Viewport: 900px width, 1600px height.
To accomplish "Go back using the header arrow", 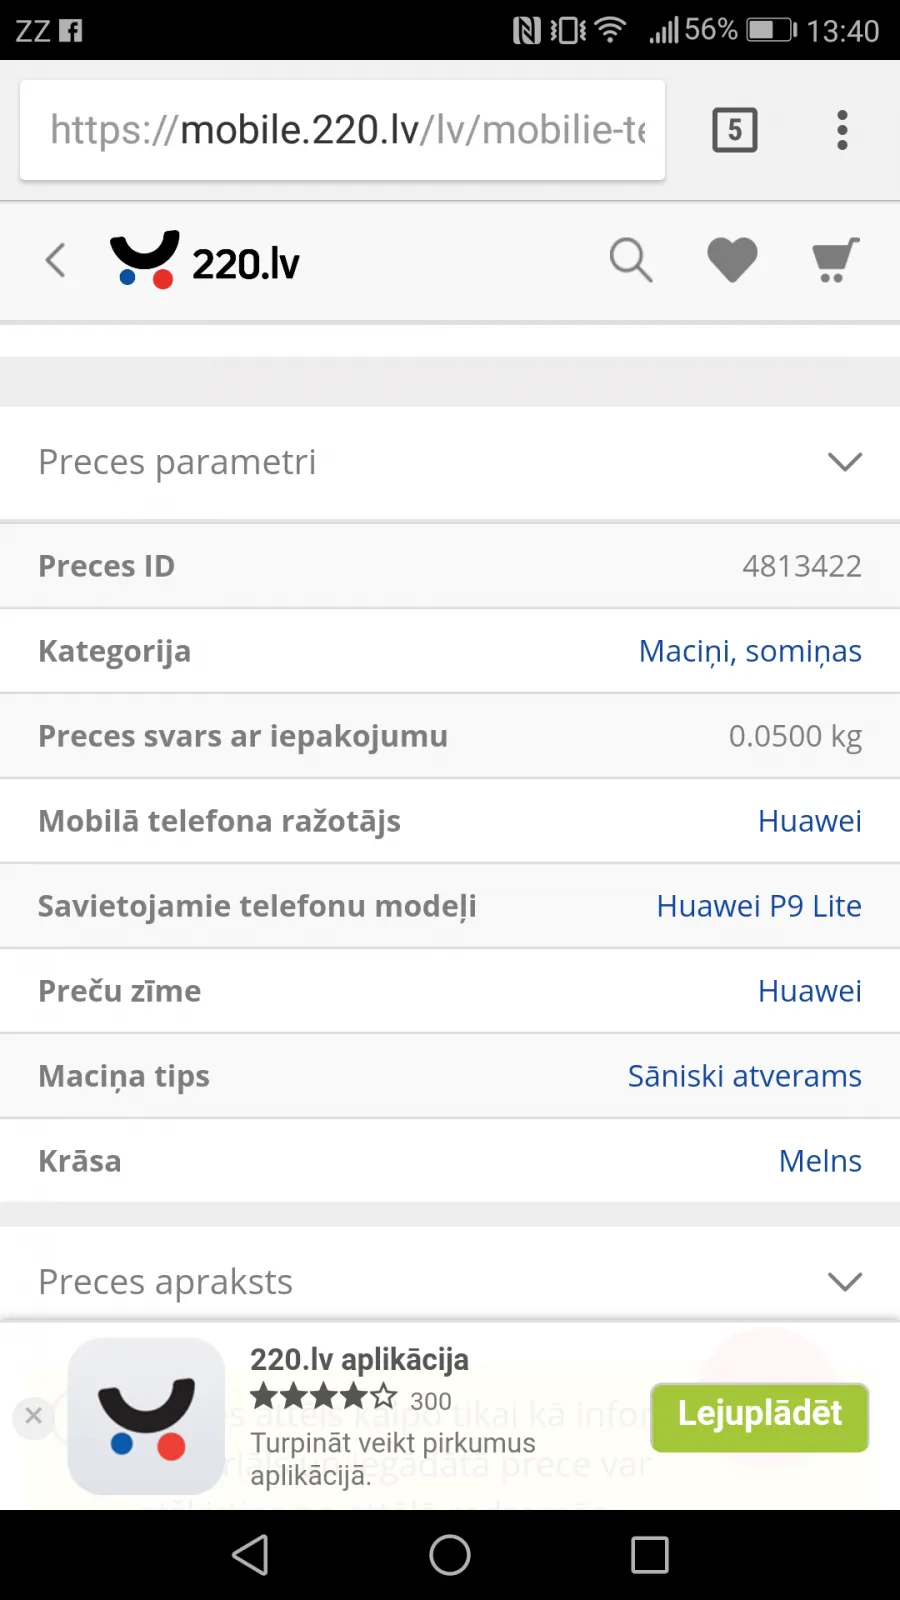I will 56,261.
